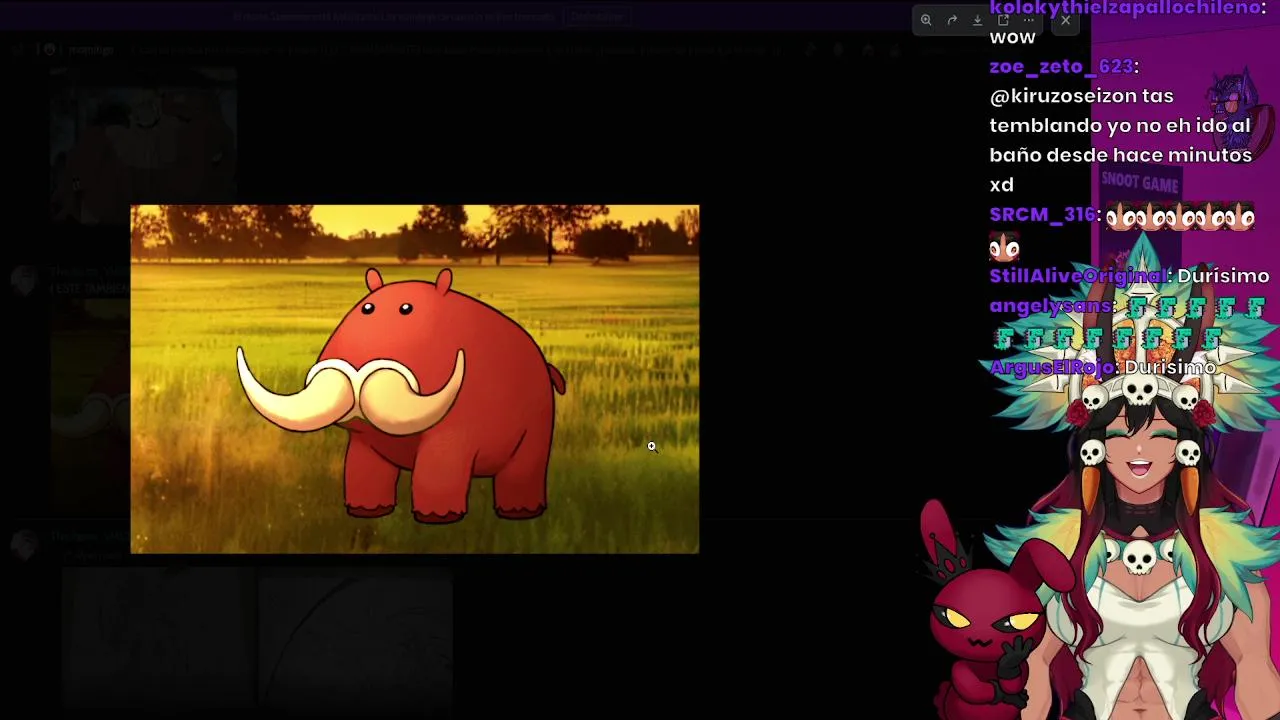
Task: Download the image via the download icon
Action: pos(978,20)
